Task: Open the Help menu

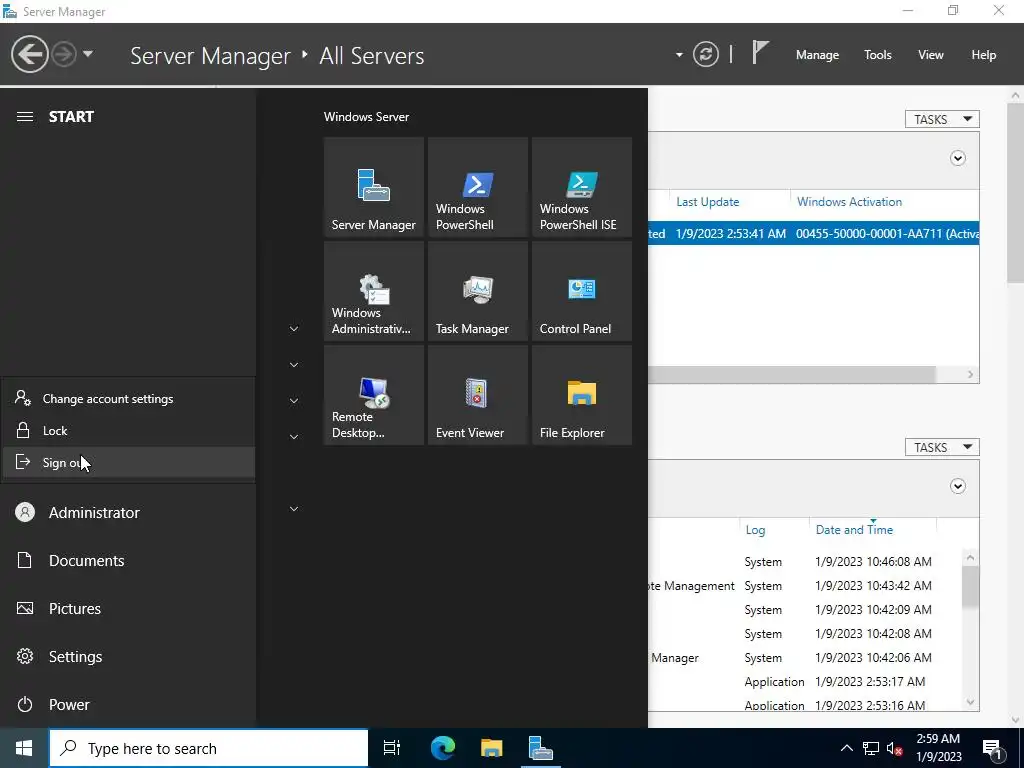Action: coord(983,55)
